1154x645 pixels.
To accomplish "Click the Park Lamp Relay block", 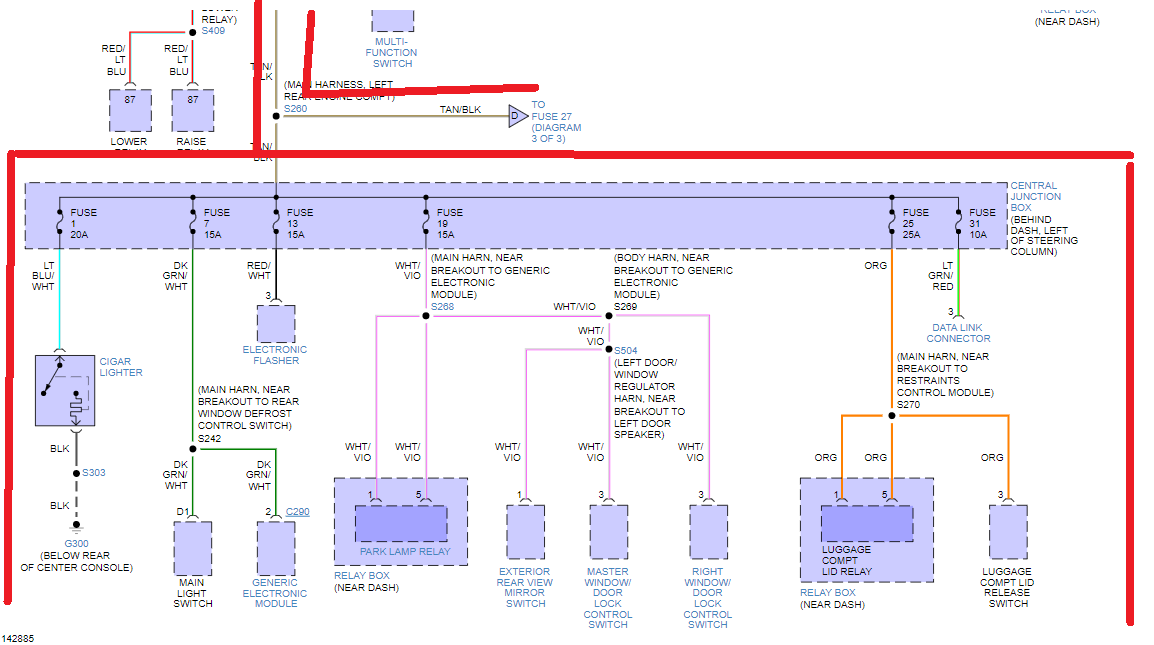I will (x=401, y=523).
